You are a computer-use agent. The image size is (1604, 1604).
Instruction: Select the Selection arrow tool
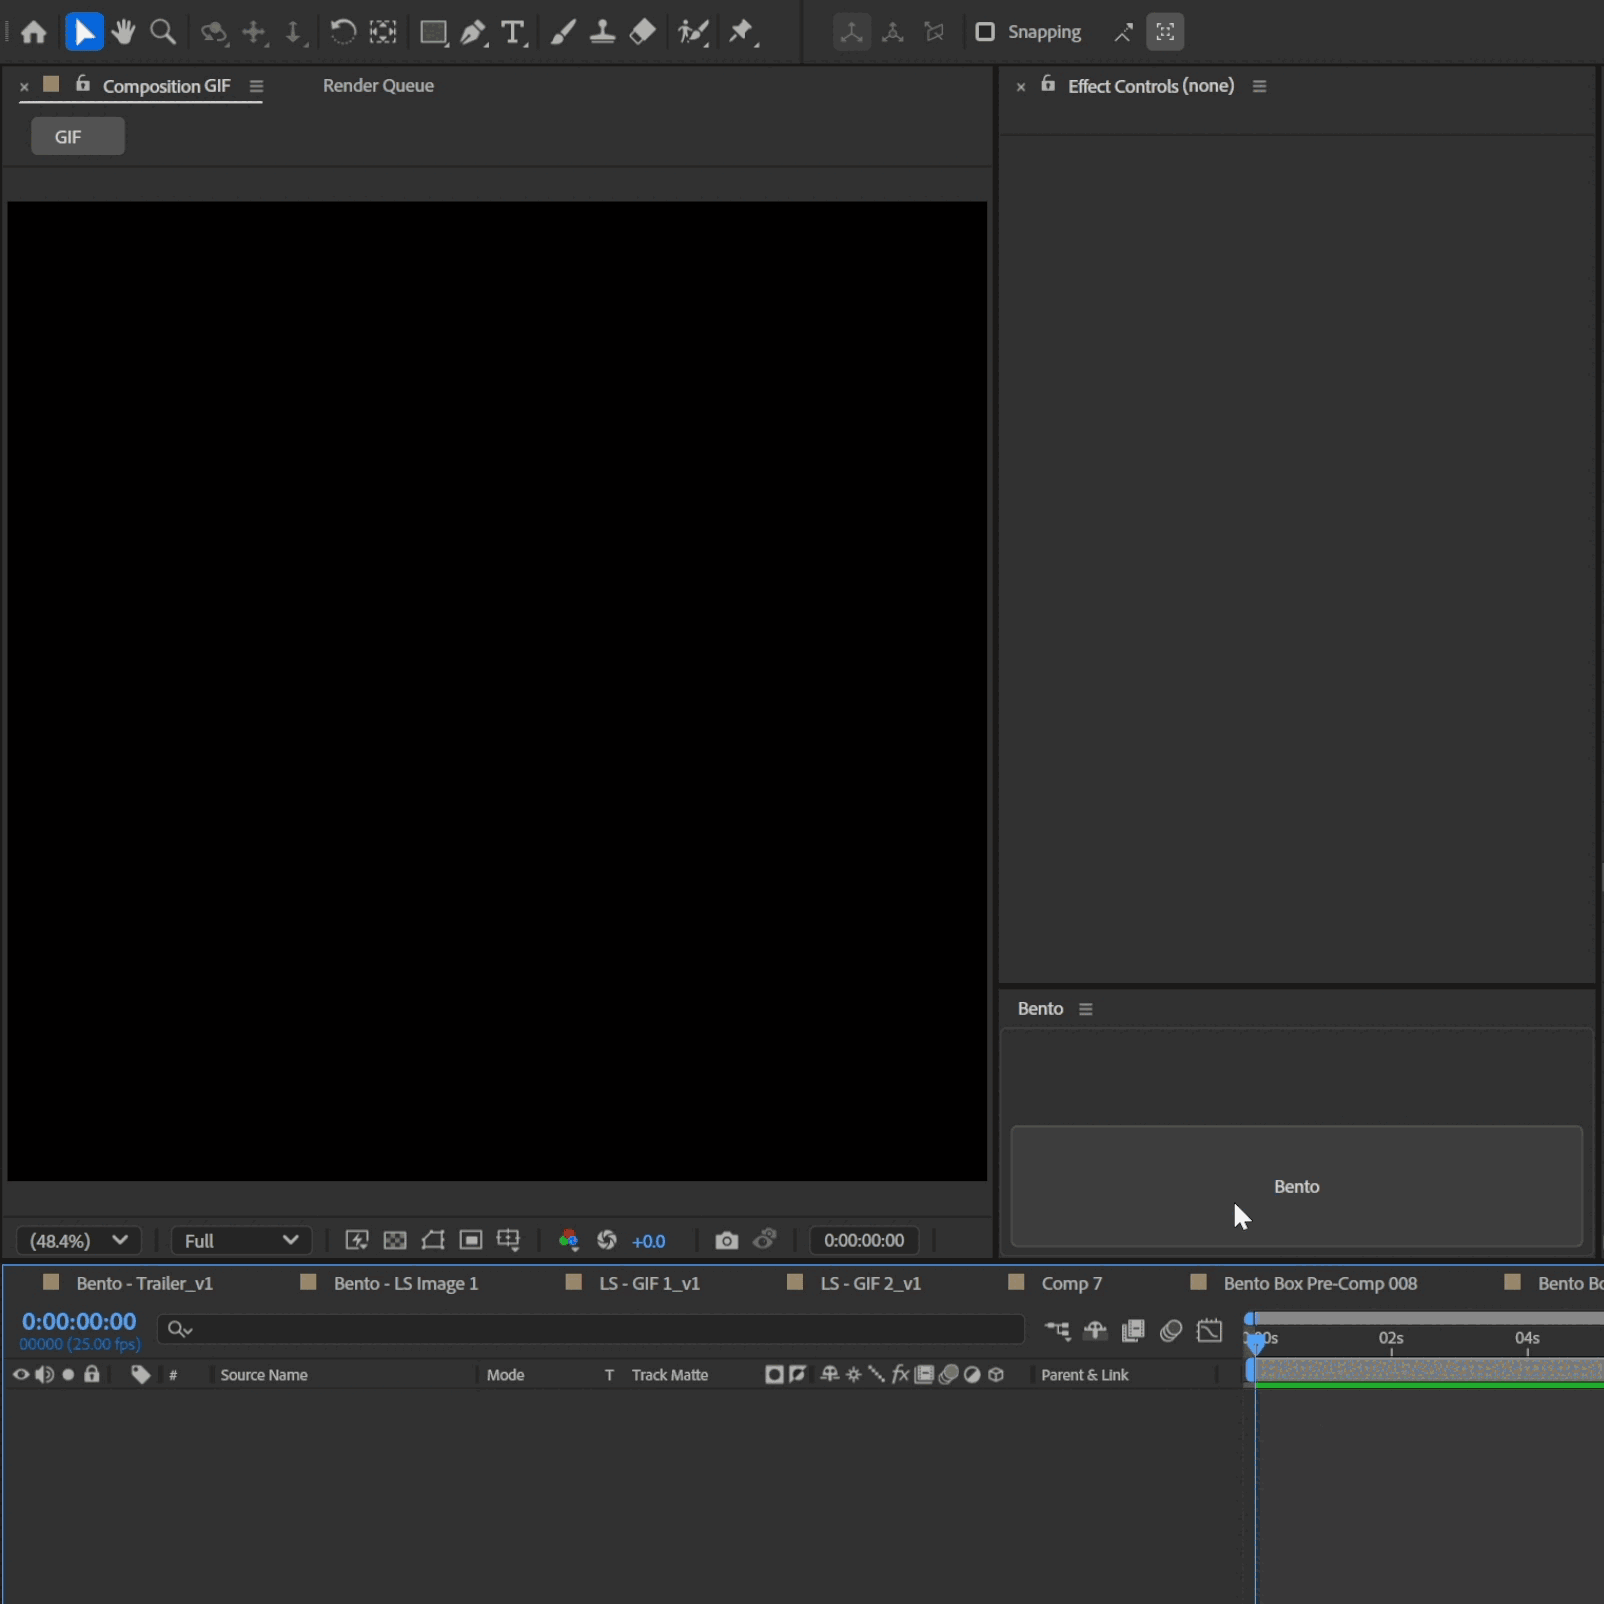(84, 32)
